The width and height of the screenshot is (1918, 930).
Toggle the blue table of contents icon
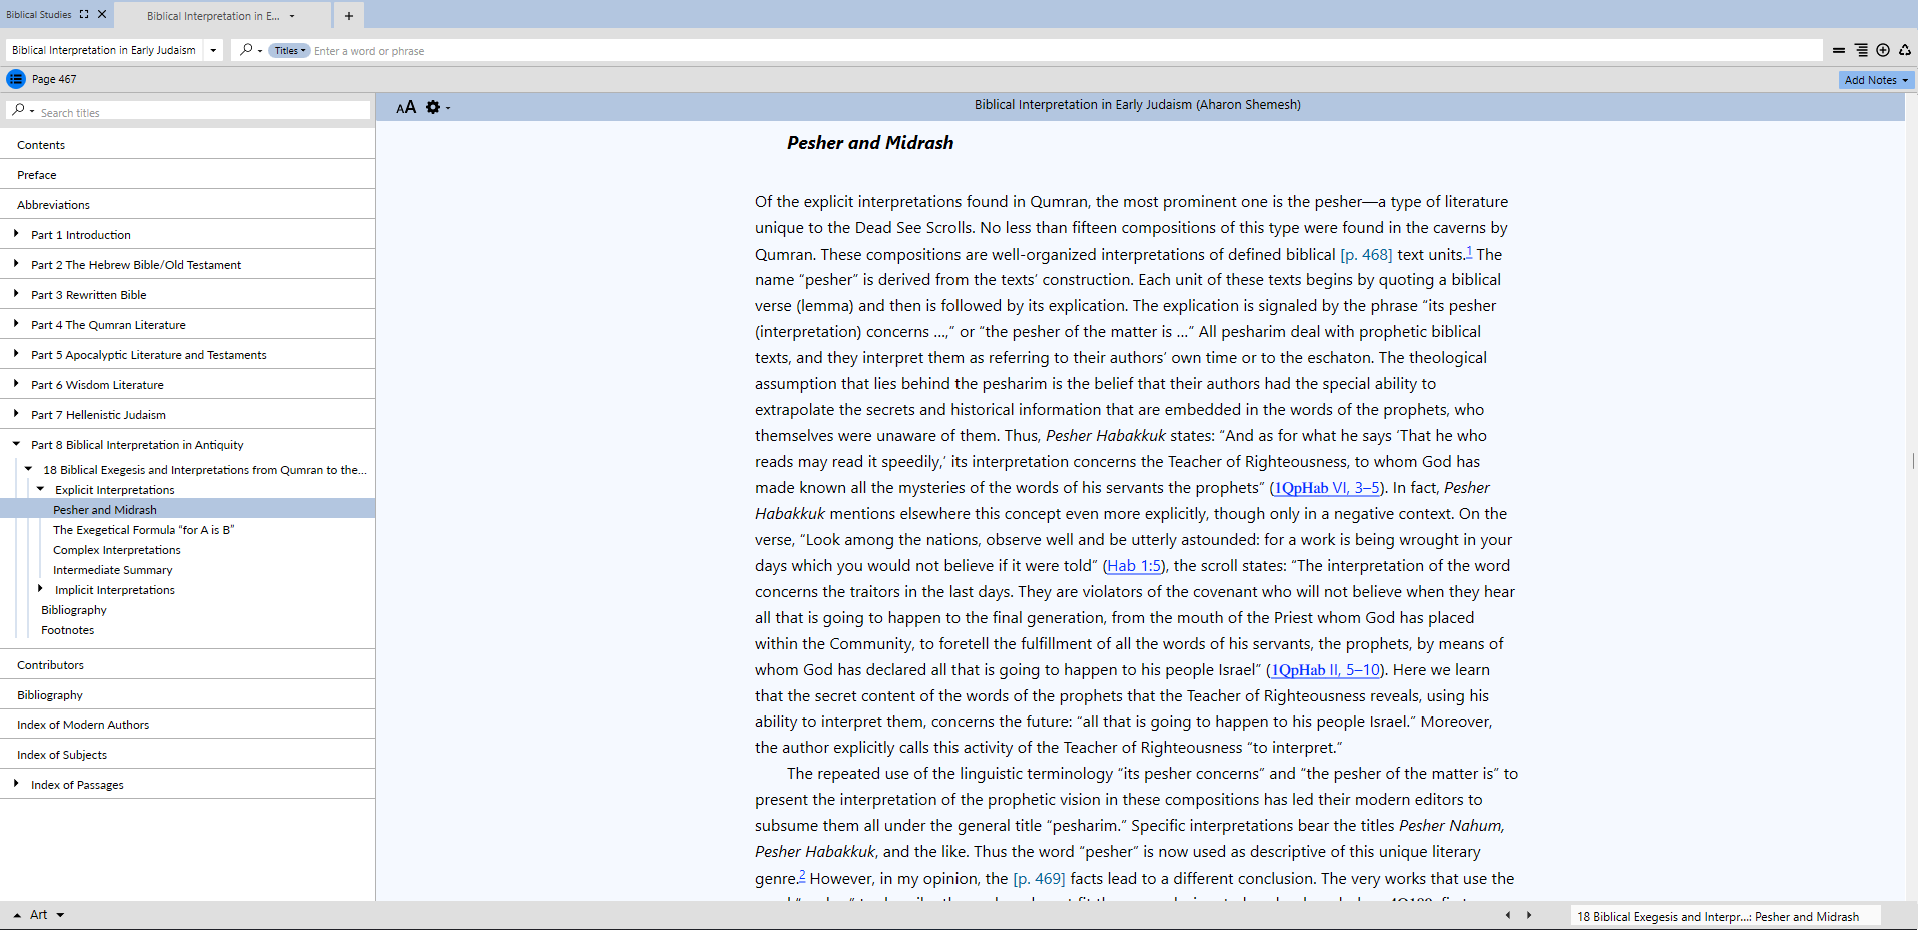click(x=16, y=79)
